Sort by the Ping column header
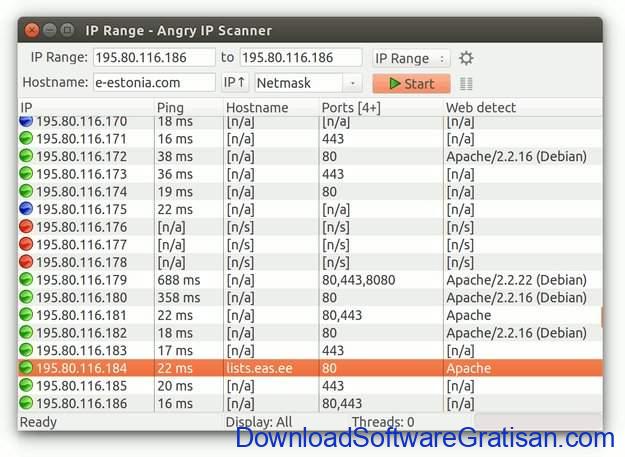 click(189, 108)
